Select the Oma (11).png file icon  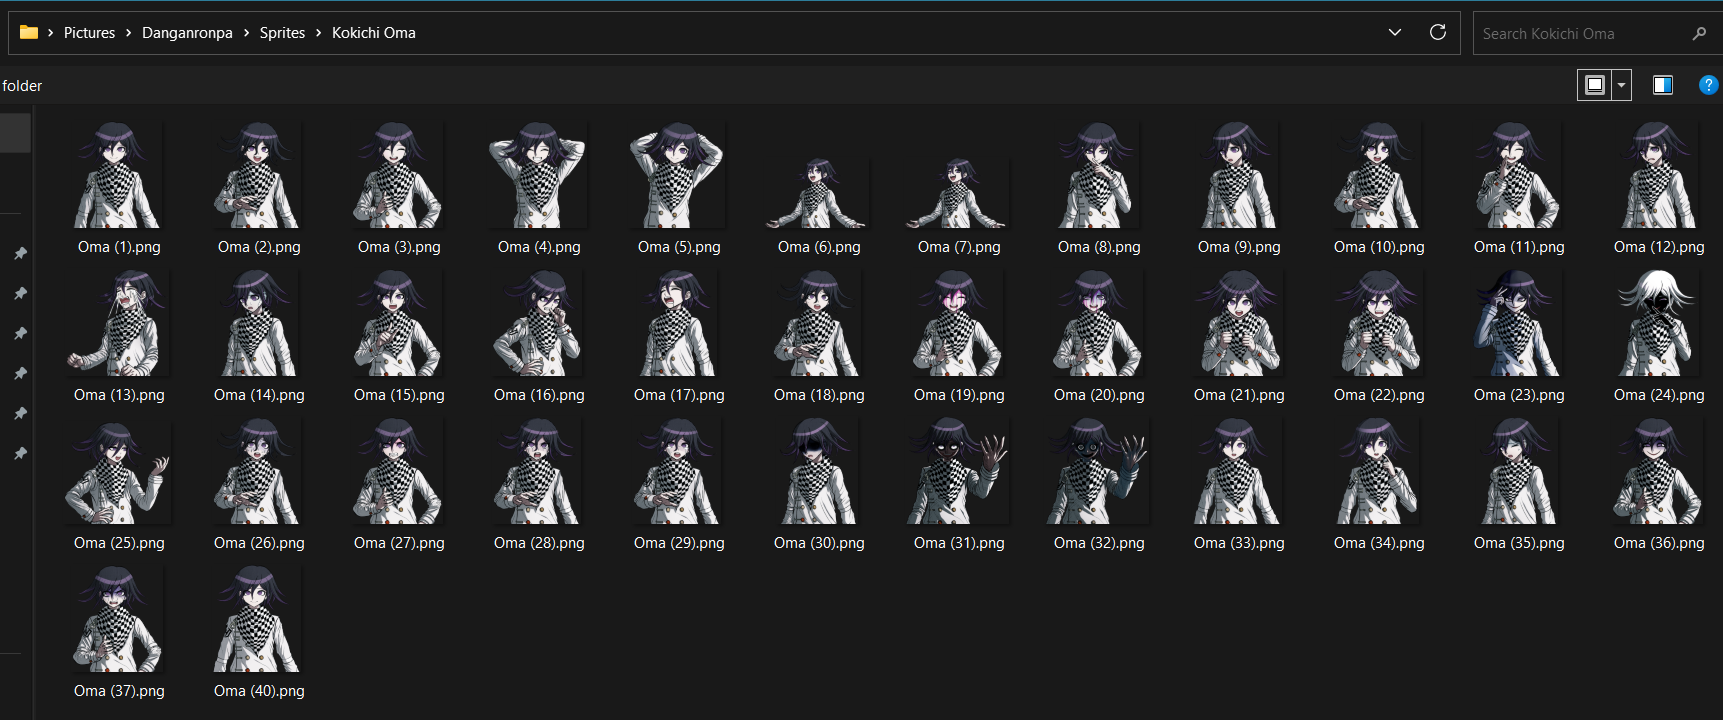click(1518, 175)
